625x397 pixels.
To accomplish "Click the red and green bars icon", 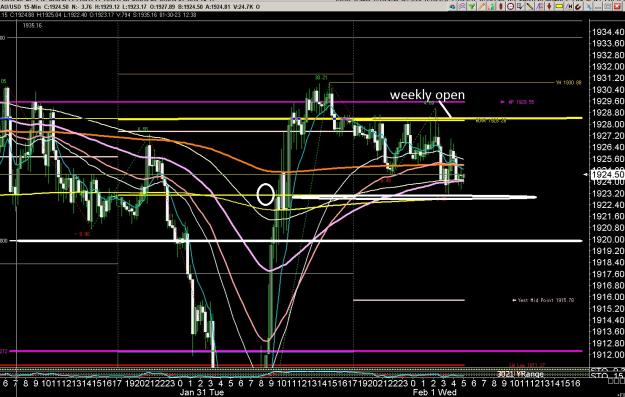I will click(x=491, y=7).
